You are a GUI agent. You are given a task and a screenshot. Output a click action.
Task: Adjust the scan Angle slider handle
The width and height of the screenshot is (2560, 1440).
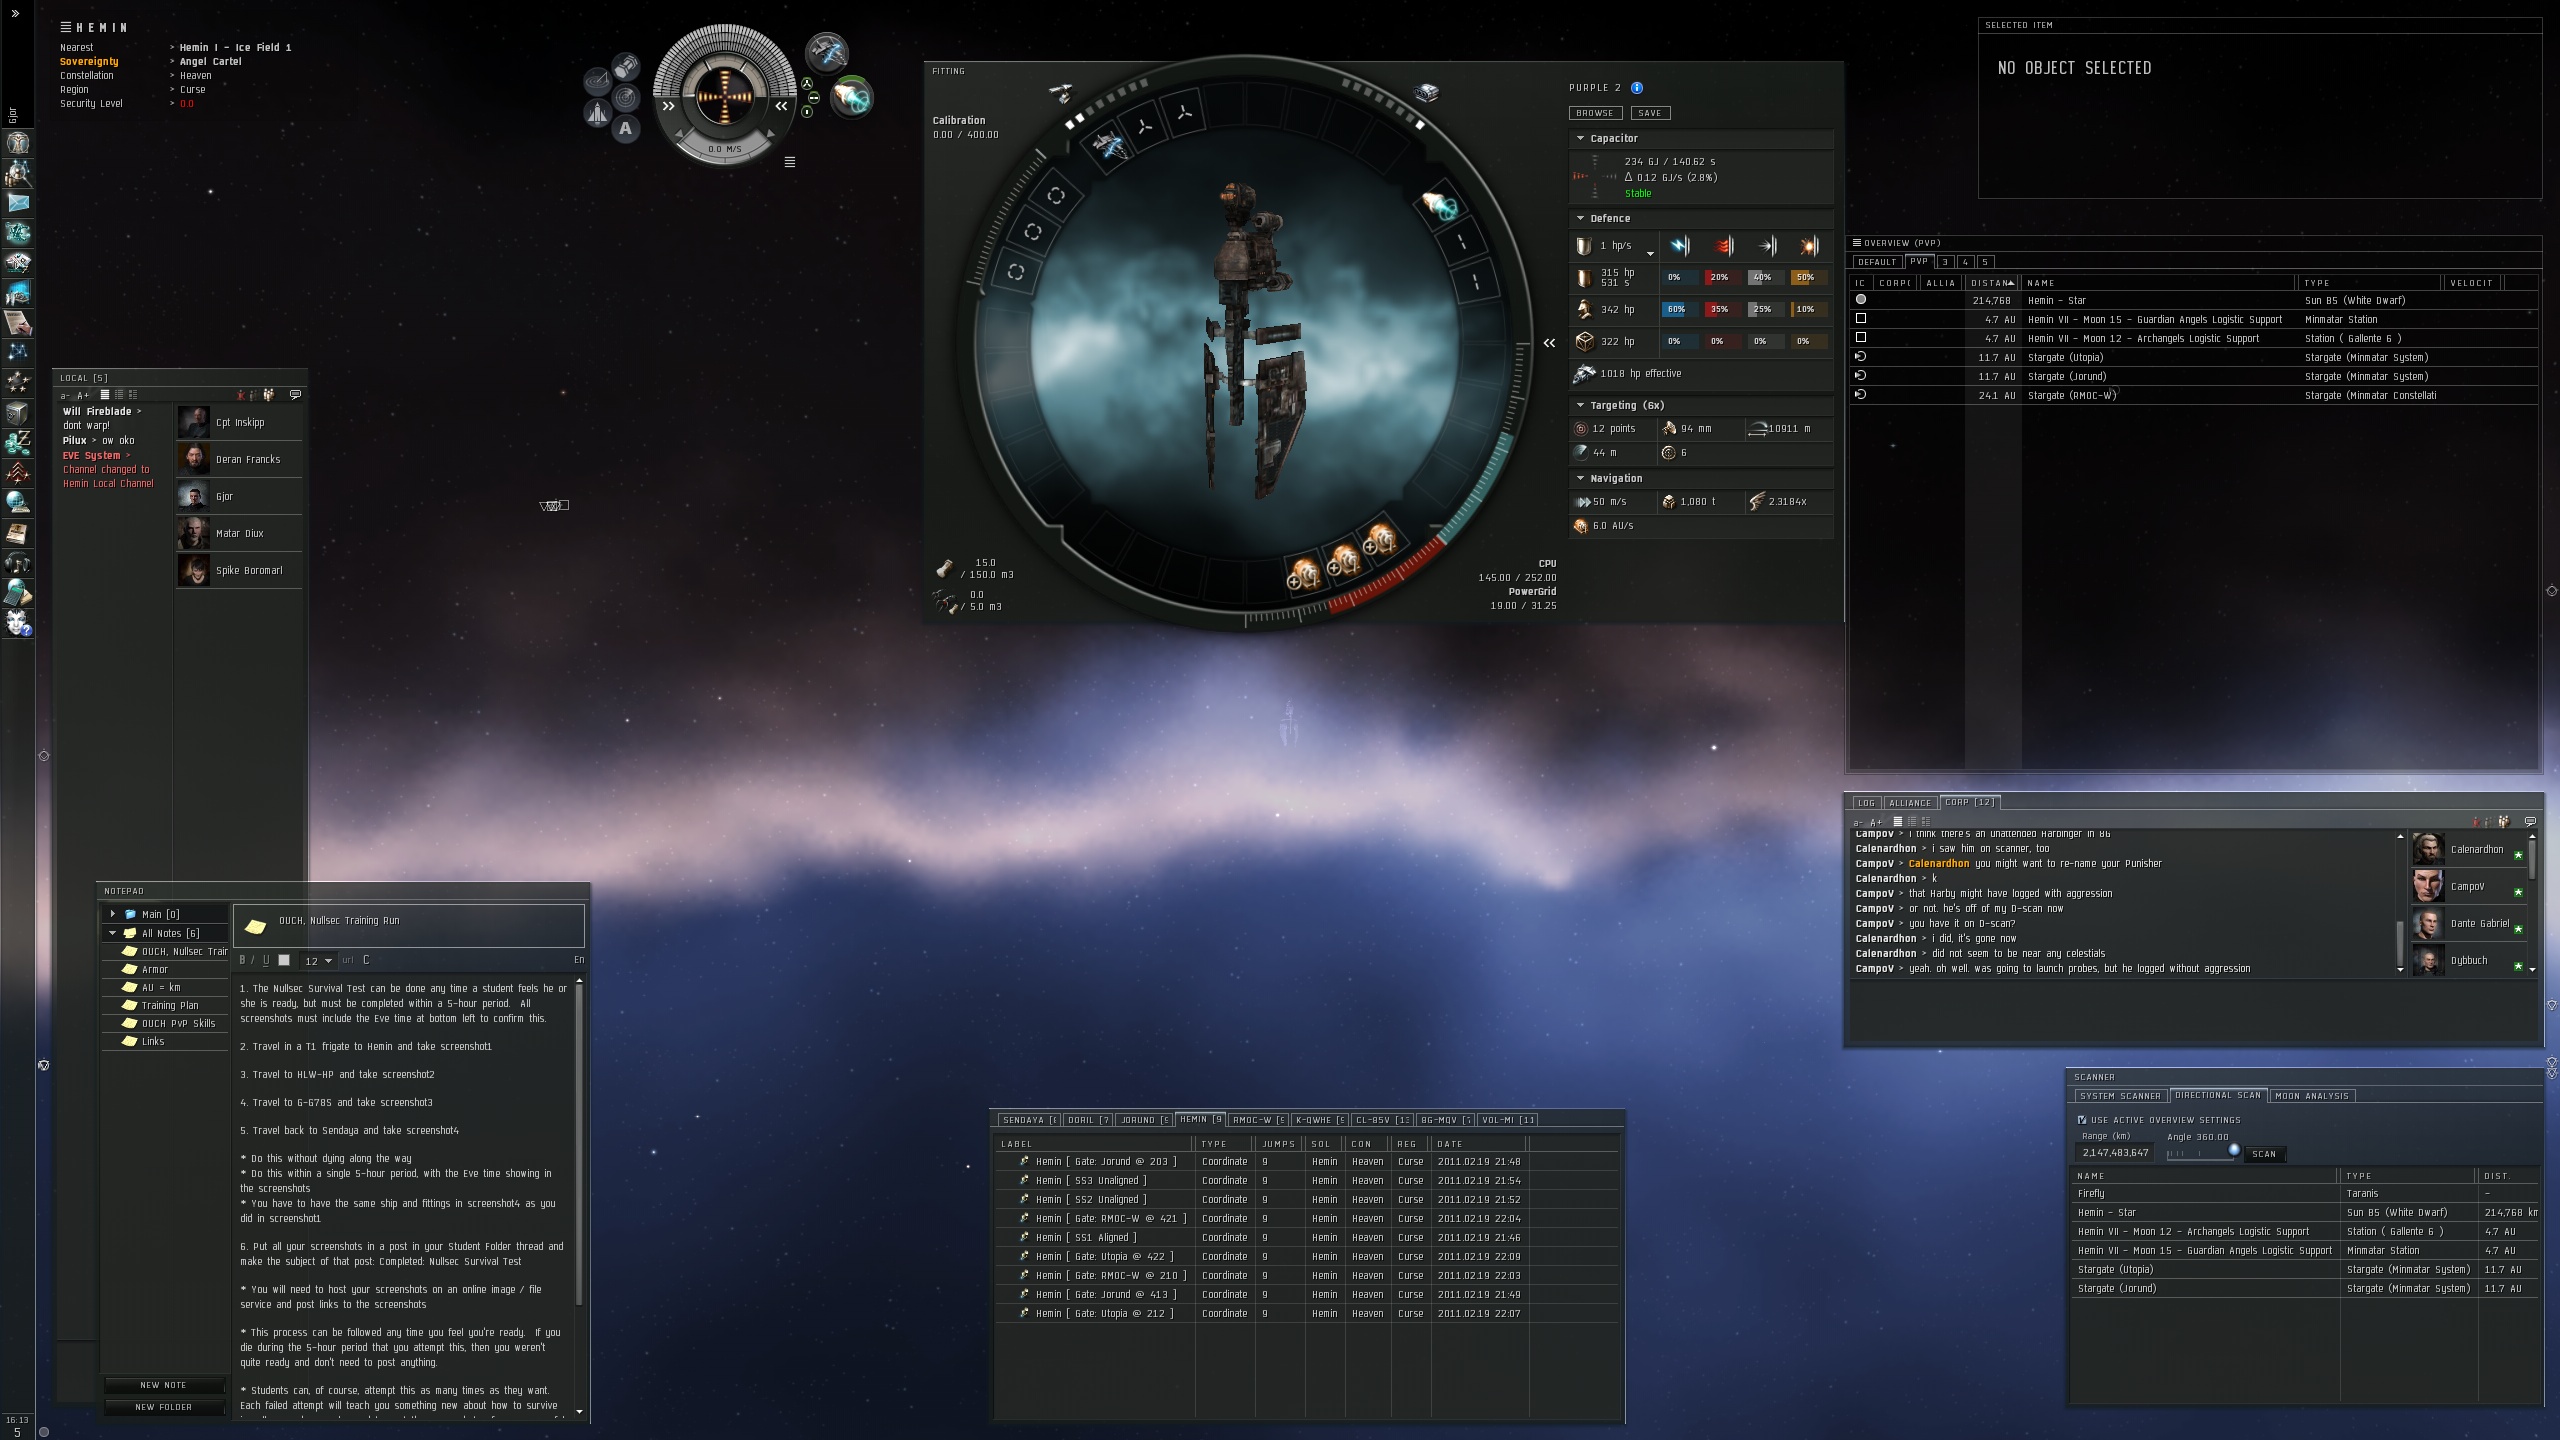click(2233, 1150)
